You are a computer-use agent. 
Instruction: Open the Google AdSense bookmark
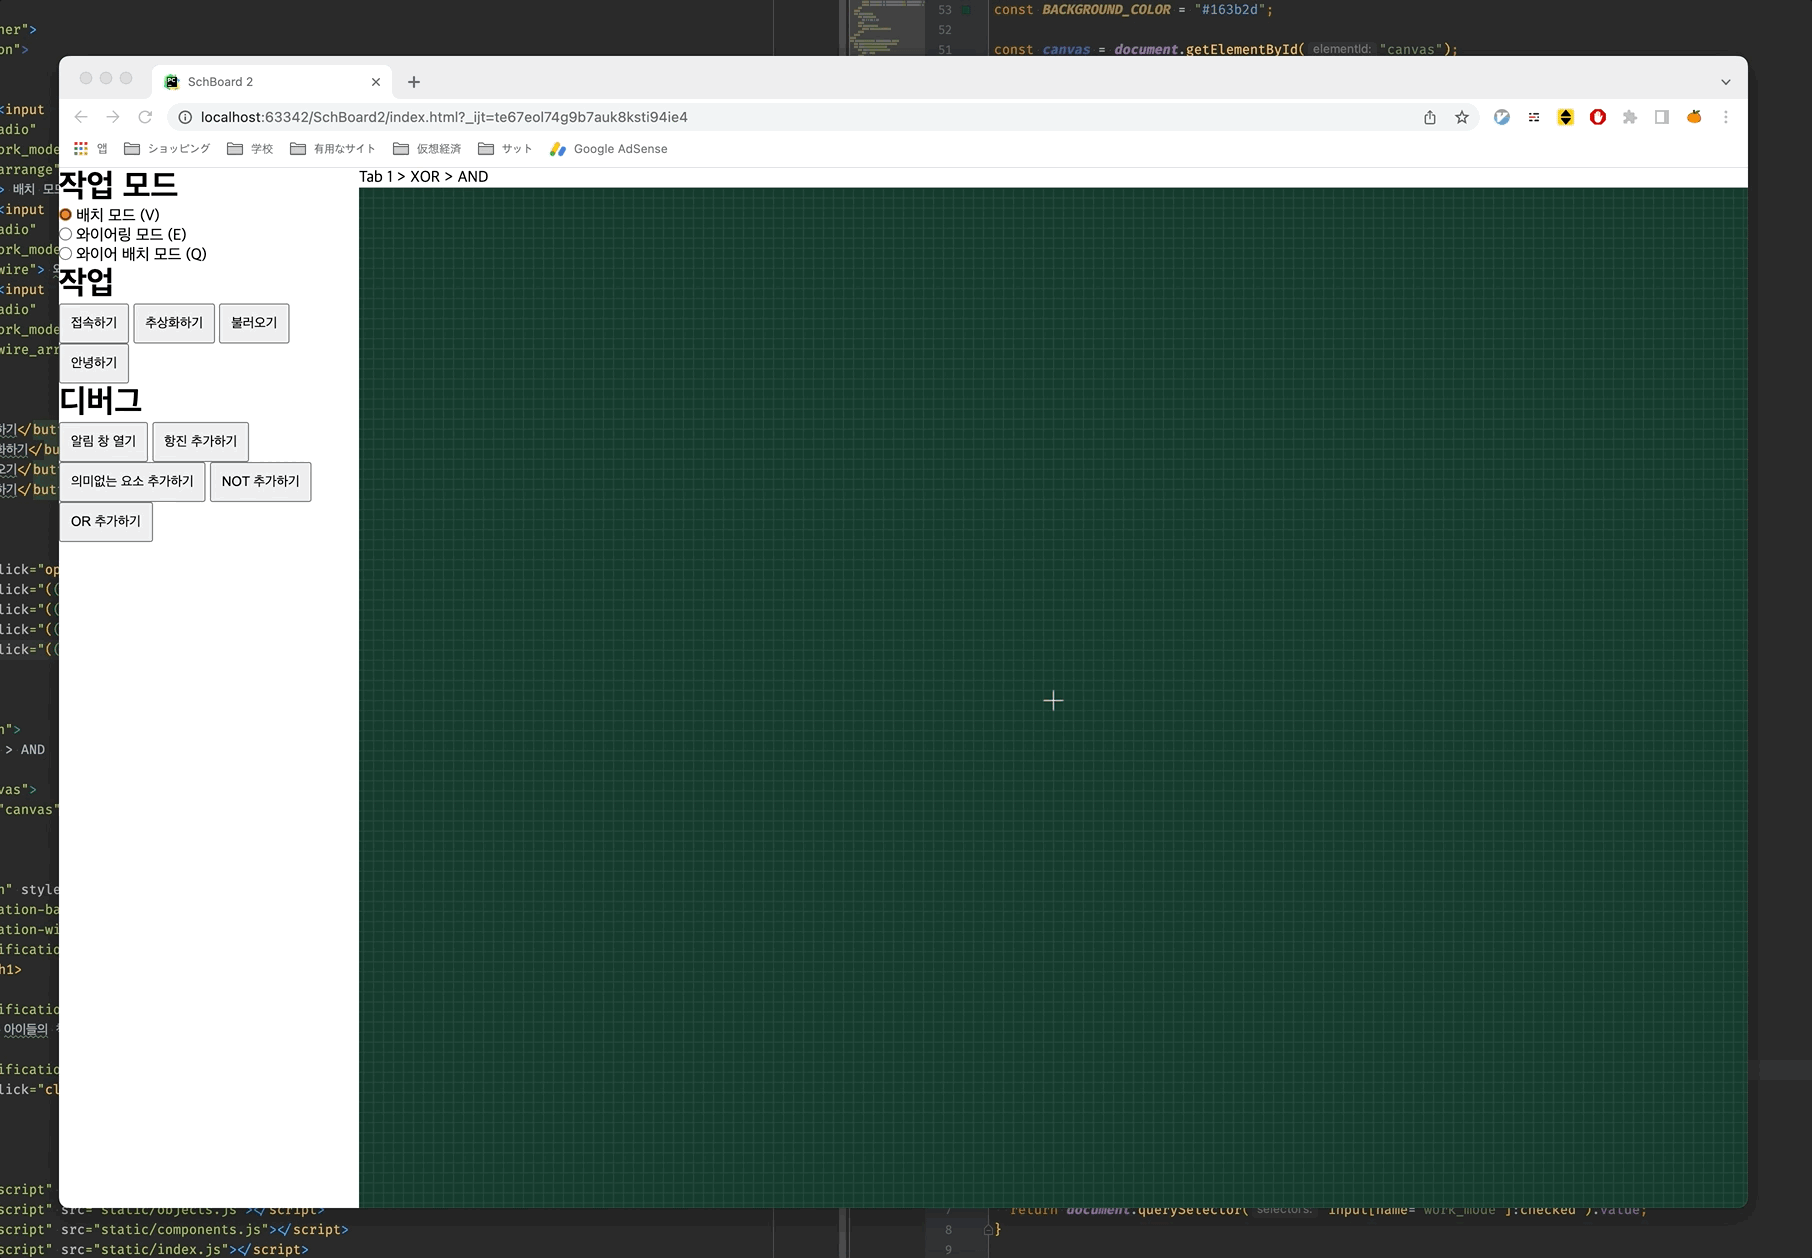click(x=609, y=149)
